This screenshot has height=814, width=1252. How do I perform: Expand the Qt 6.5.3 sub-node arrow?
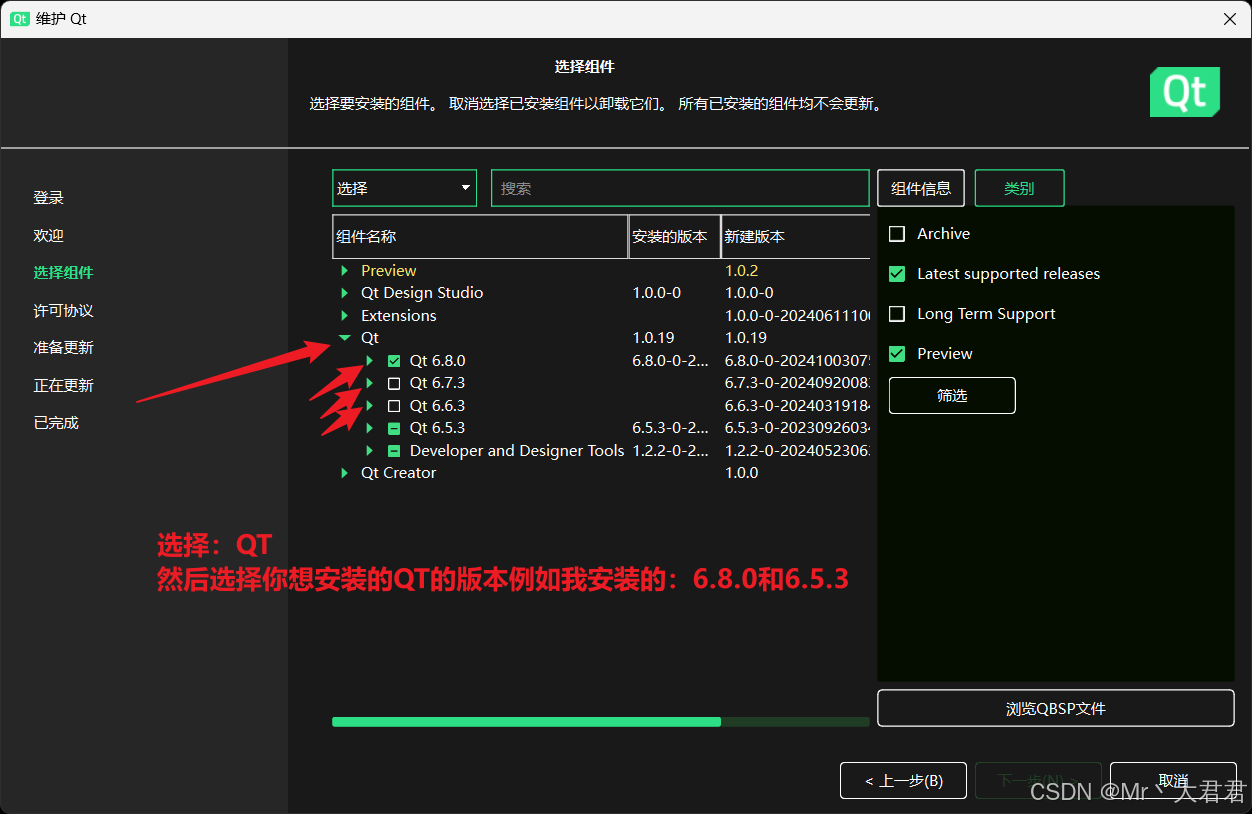point(370,428)
